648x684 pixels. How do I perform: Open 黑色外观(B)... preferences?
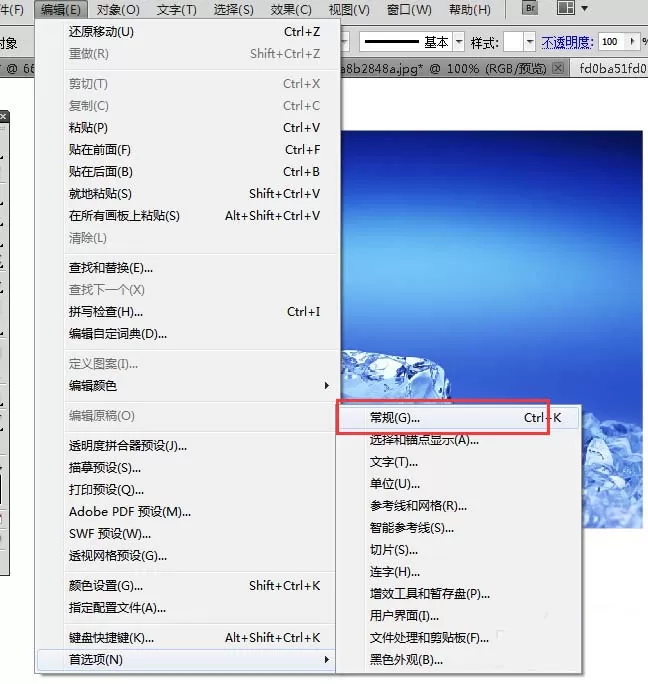(459, 660)
